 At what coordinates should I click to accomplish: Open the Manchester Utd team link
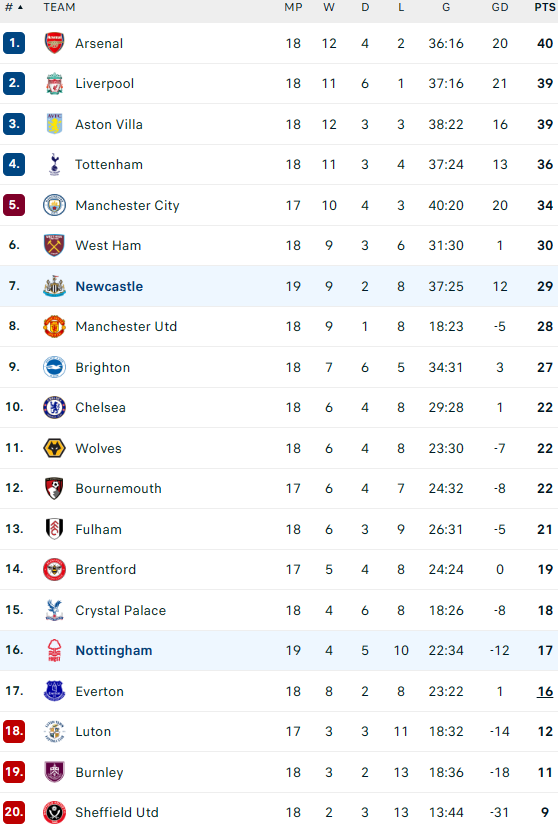tap(126, 327)
